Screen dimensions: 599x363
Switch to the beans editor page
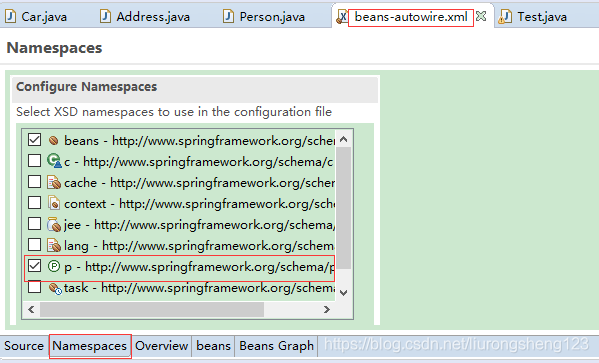(213, 346)
